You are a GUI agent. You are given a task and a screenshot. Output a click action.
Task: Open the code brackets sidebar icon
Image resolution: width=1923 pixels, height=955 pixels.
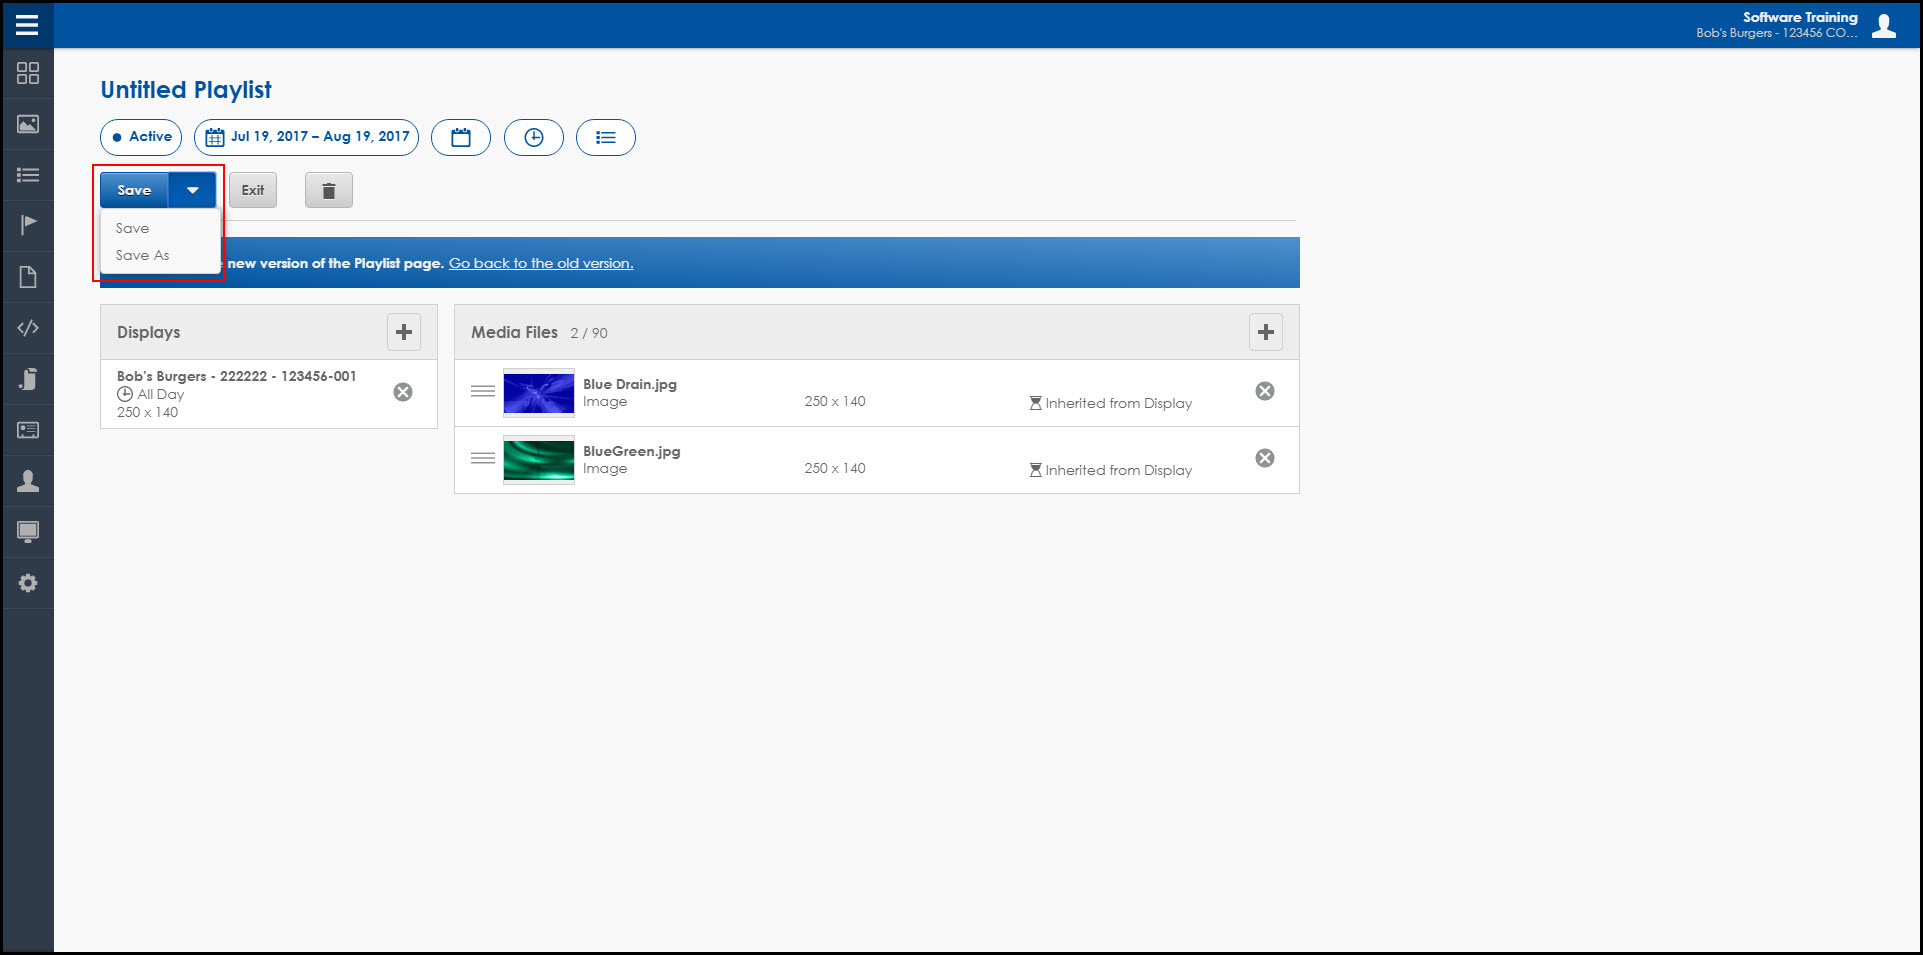click(28, 328)
